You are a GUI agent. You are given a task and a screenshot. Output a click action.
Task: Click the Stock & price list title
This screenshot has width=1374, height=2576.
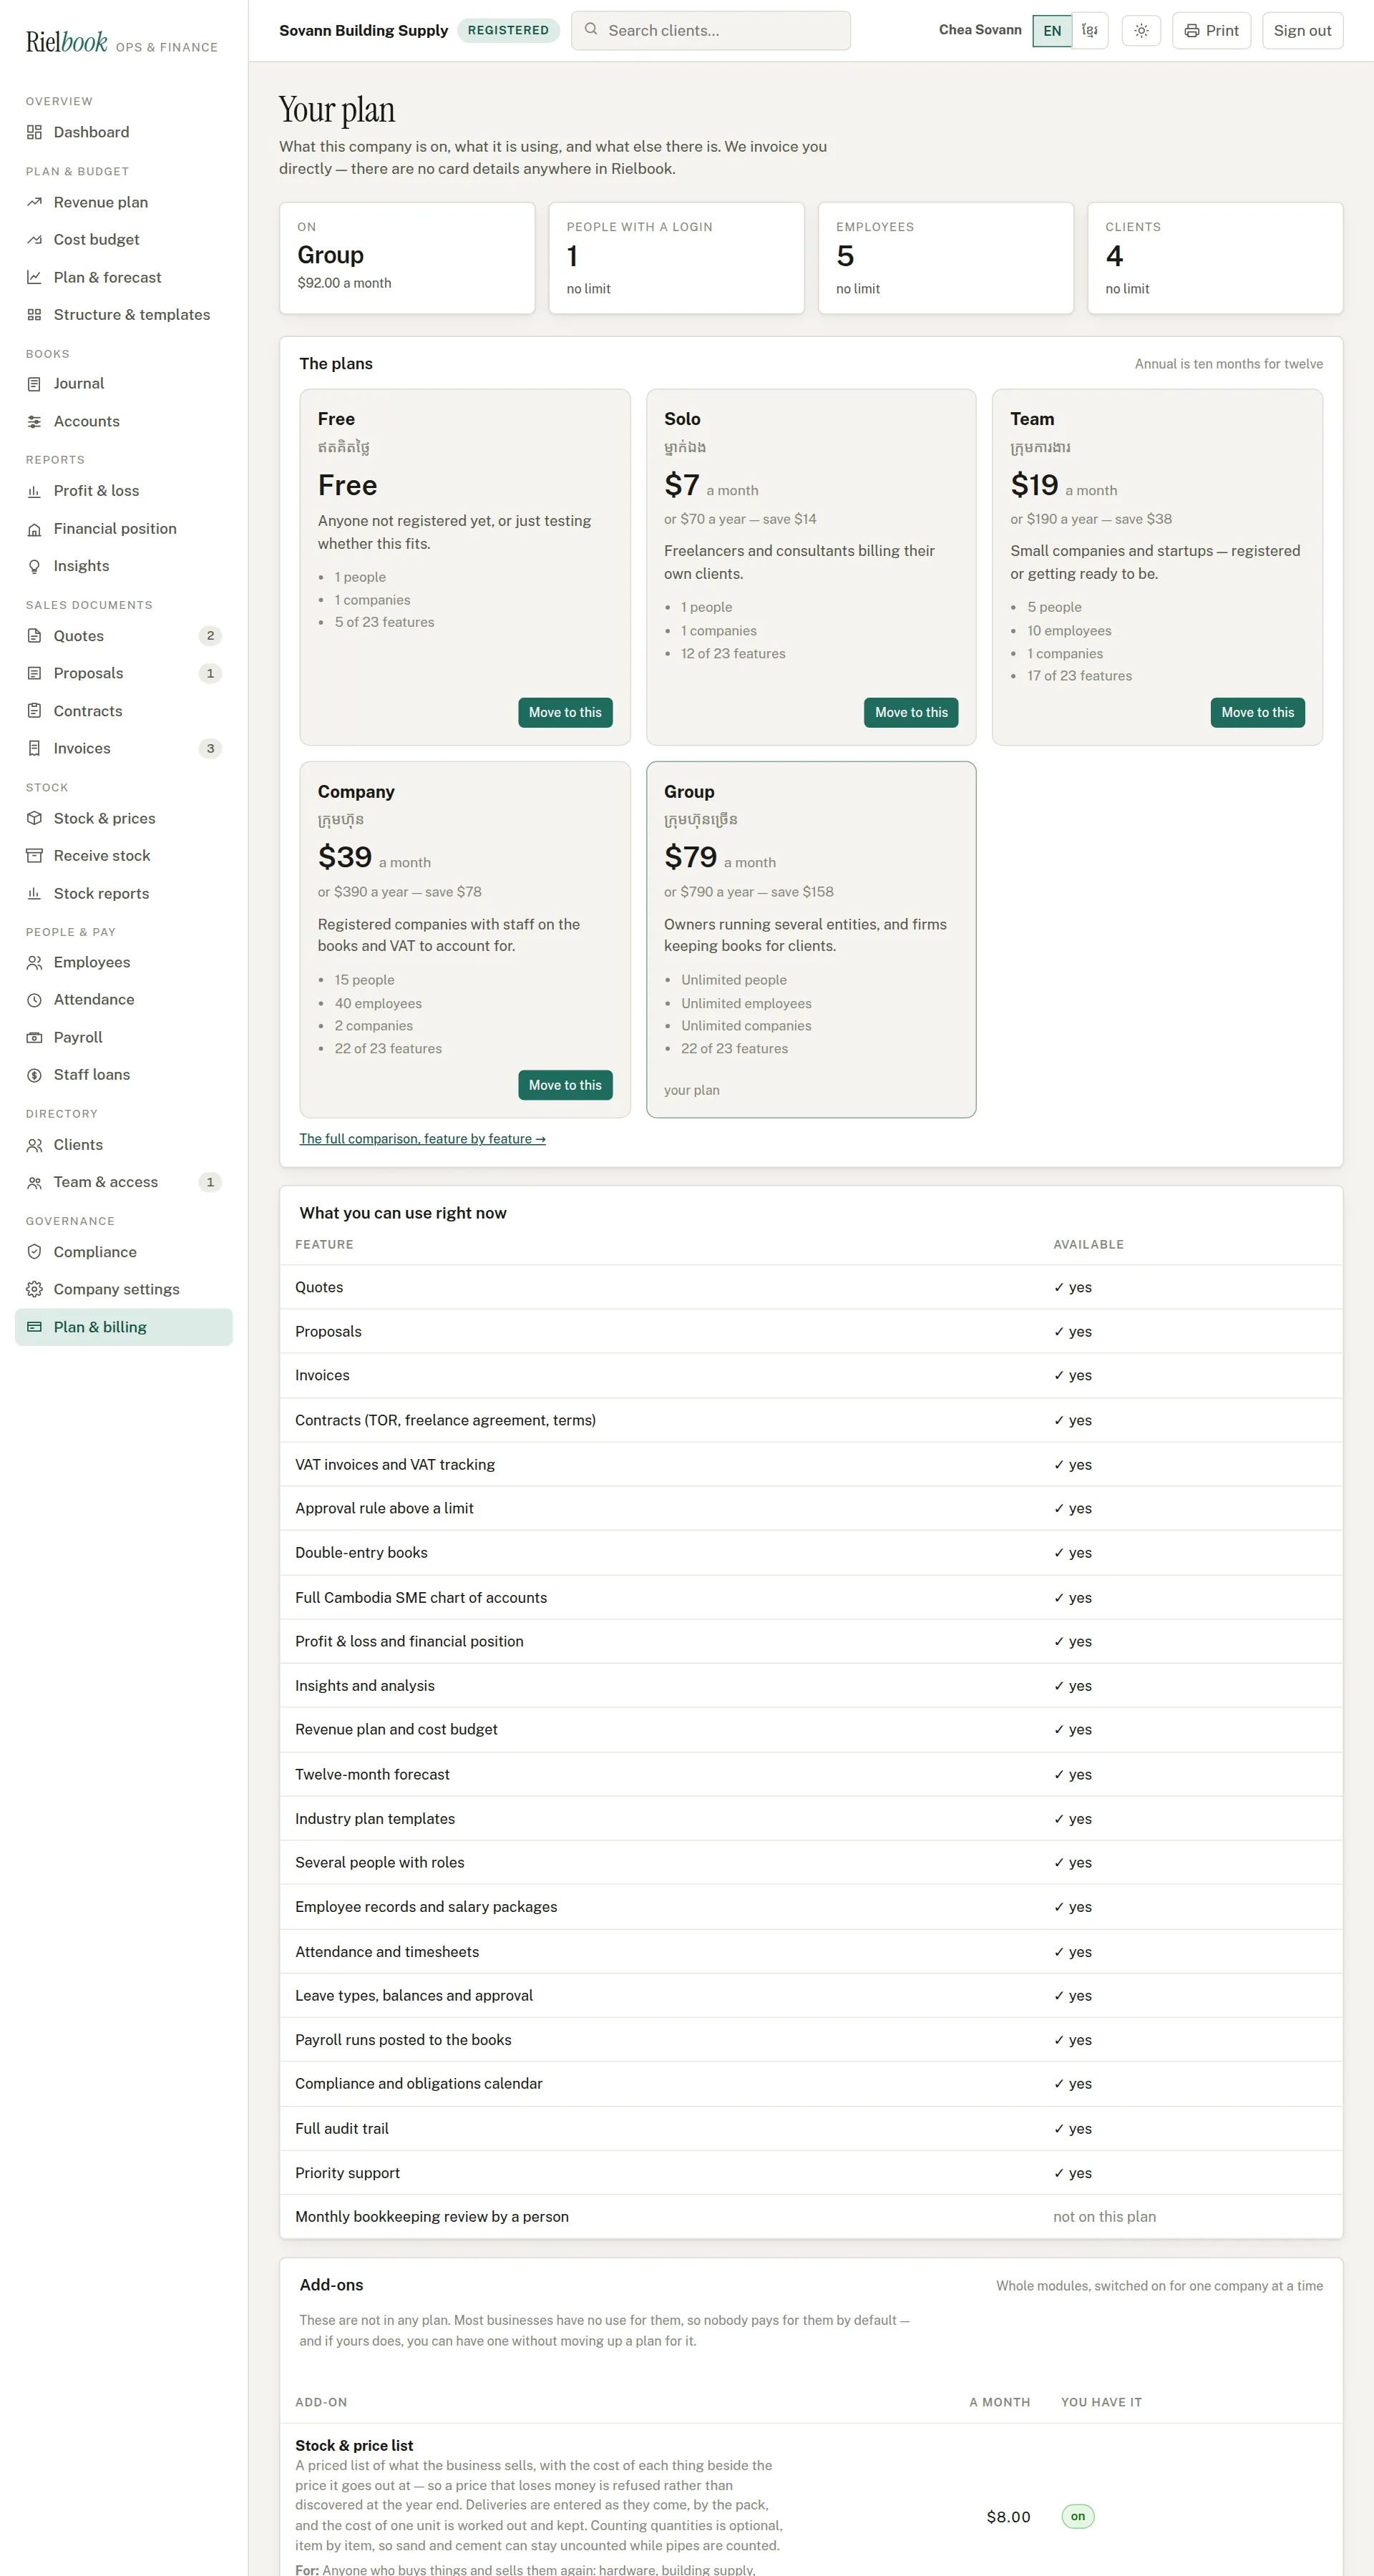coord(354,2445)
